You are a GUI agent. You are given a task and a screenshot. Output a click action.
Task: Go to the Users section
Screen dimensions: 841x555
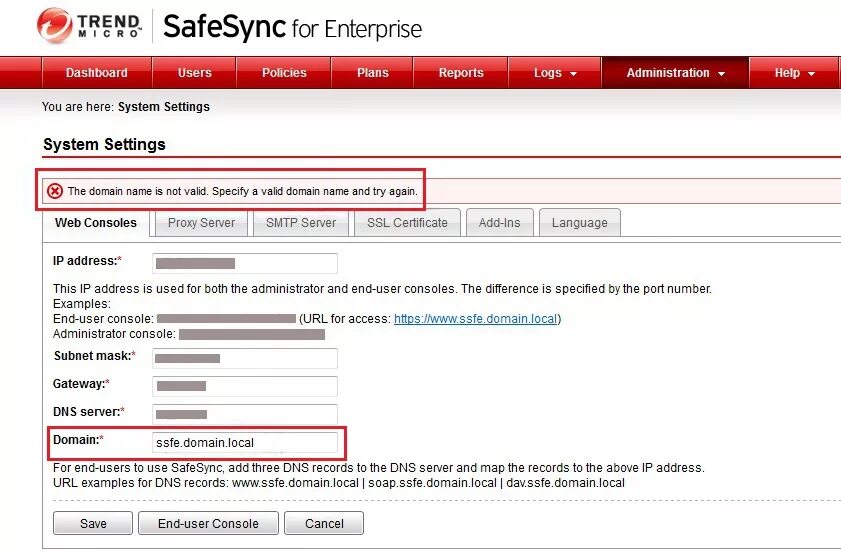click(195, 72)
